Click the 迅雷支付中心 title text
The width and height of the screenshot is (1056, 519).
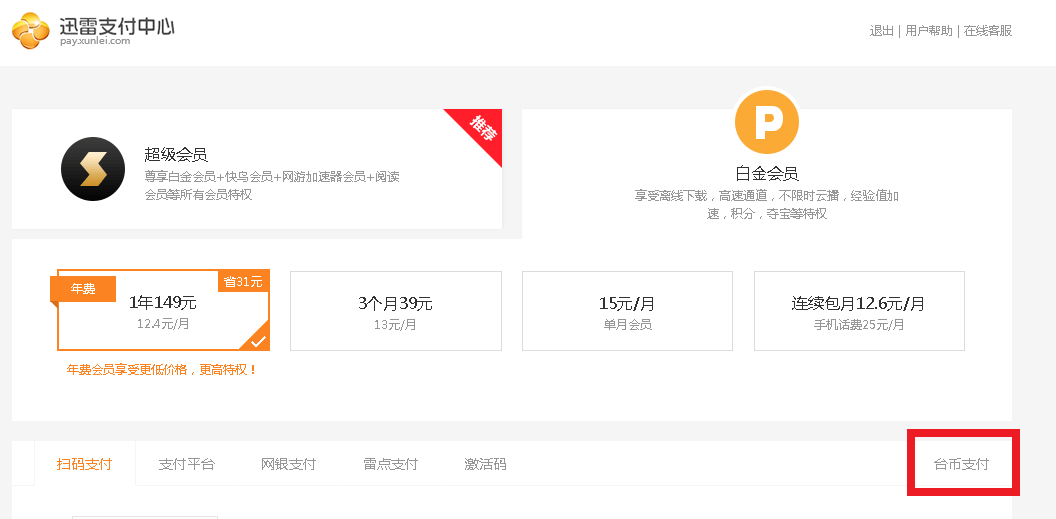pos(117,27)
